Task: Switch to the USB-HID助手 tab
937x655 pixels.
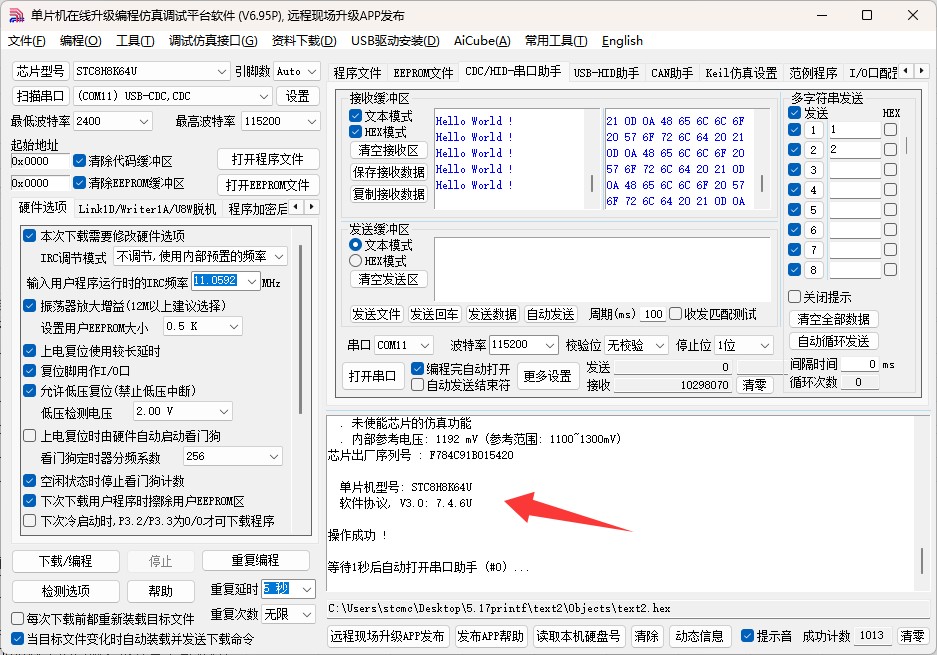Action: (606, 73)
